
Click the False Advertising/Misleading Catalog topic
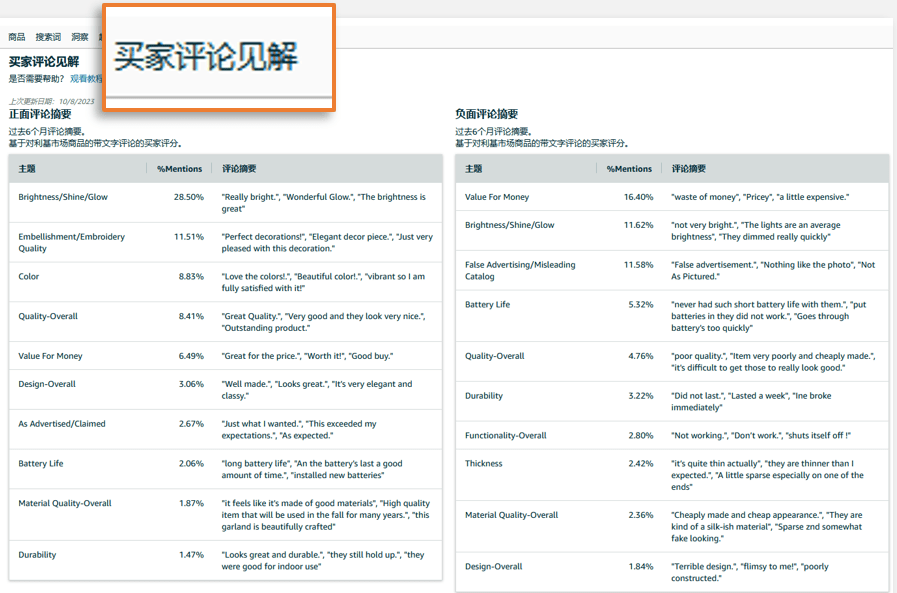coord(521,270)
